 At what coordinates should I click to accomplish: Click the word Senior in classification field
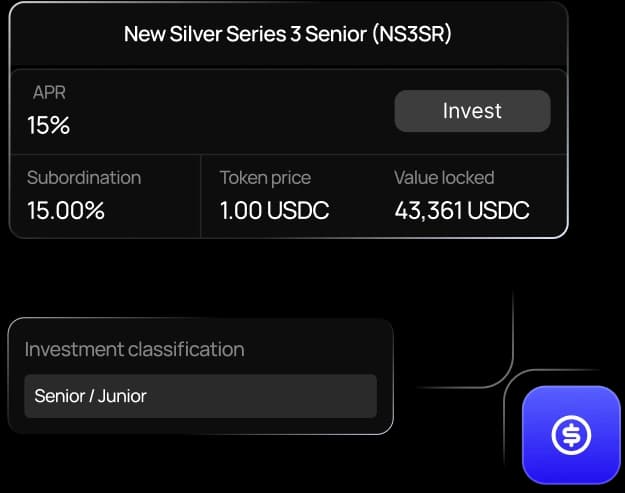(x=60, y=396)
